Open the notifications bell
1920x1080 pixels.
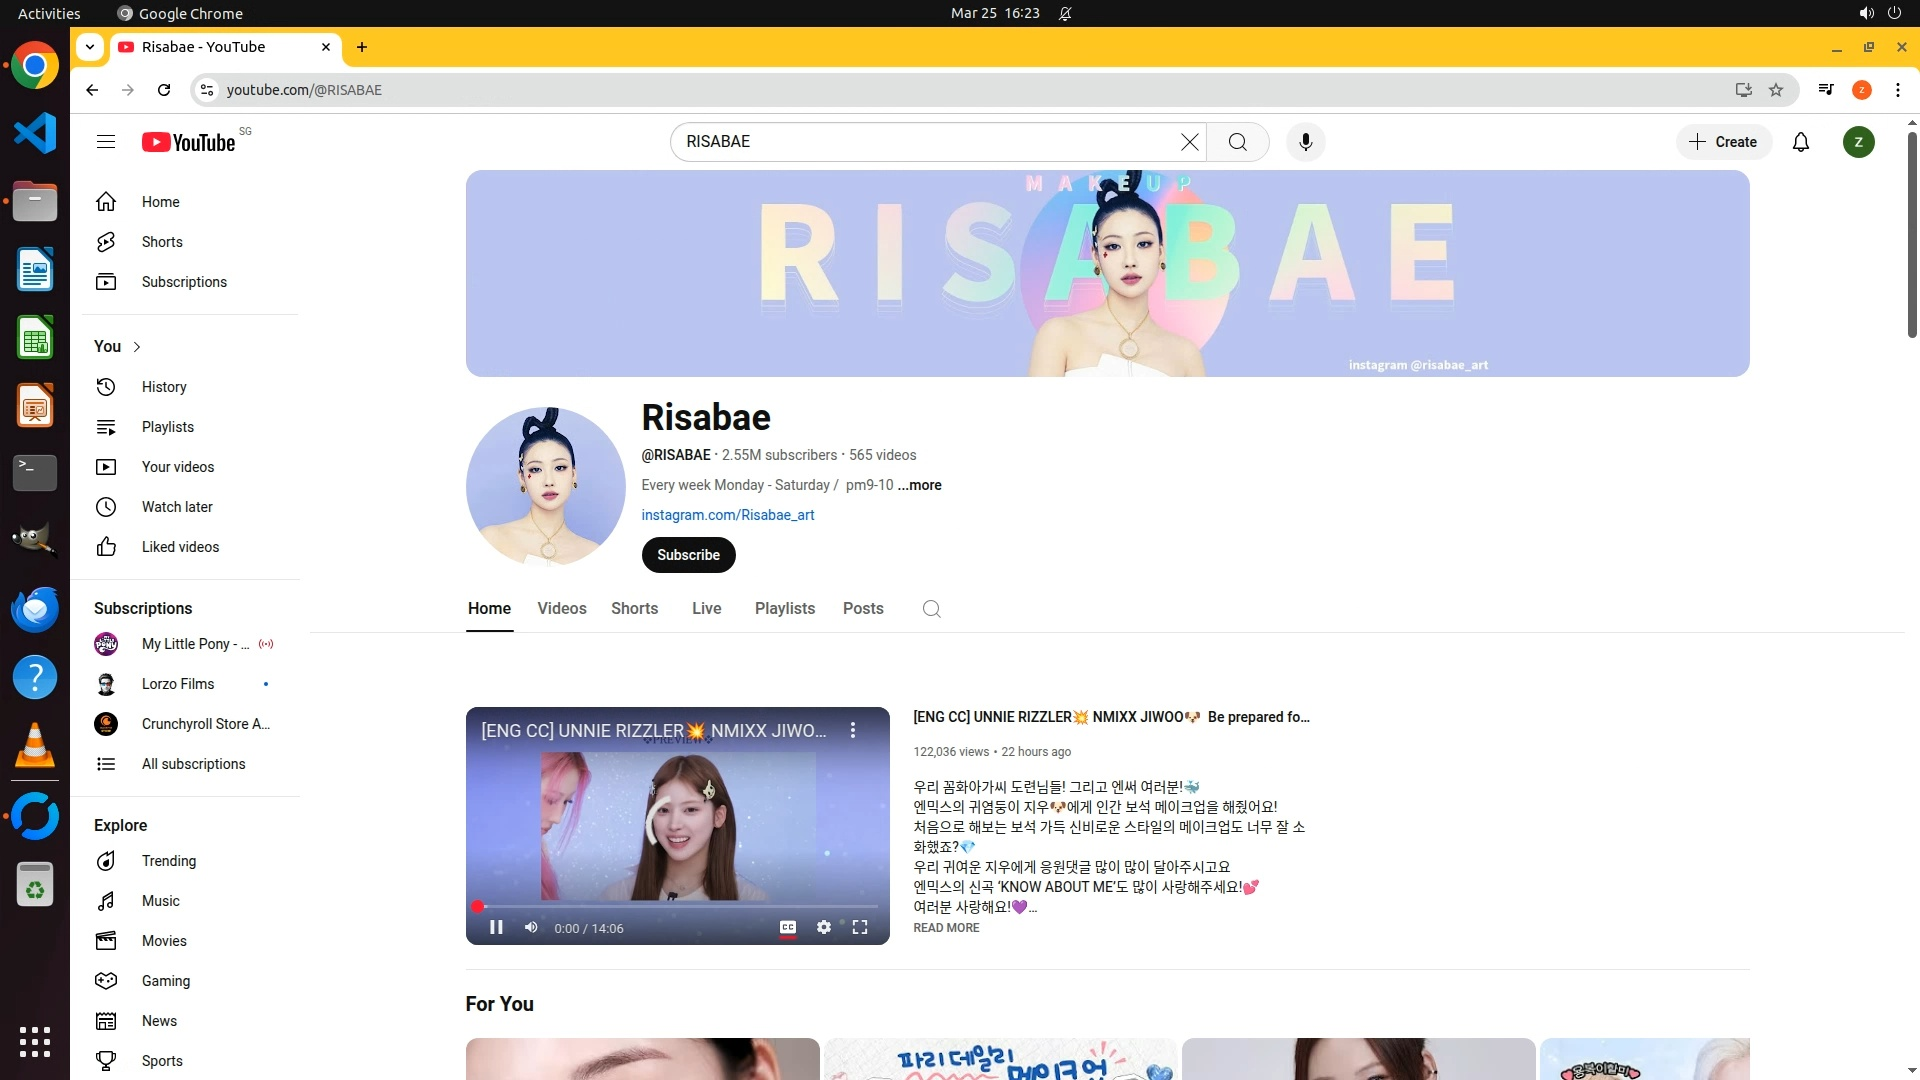point(1800,142)
